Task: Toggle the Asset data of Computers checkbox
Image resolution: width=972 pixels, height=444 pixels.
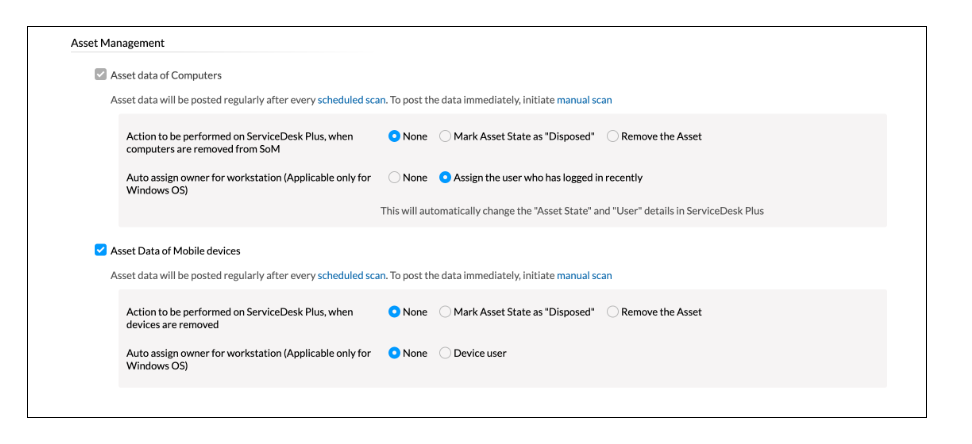Action: tap(101, 75)
